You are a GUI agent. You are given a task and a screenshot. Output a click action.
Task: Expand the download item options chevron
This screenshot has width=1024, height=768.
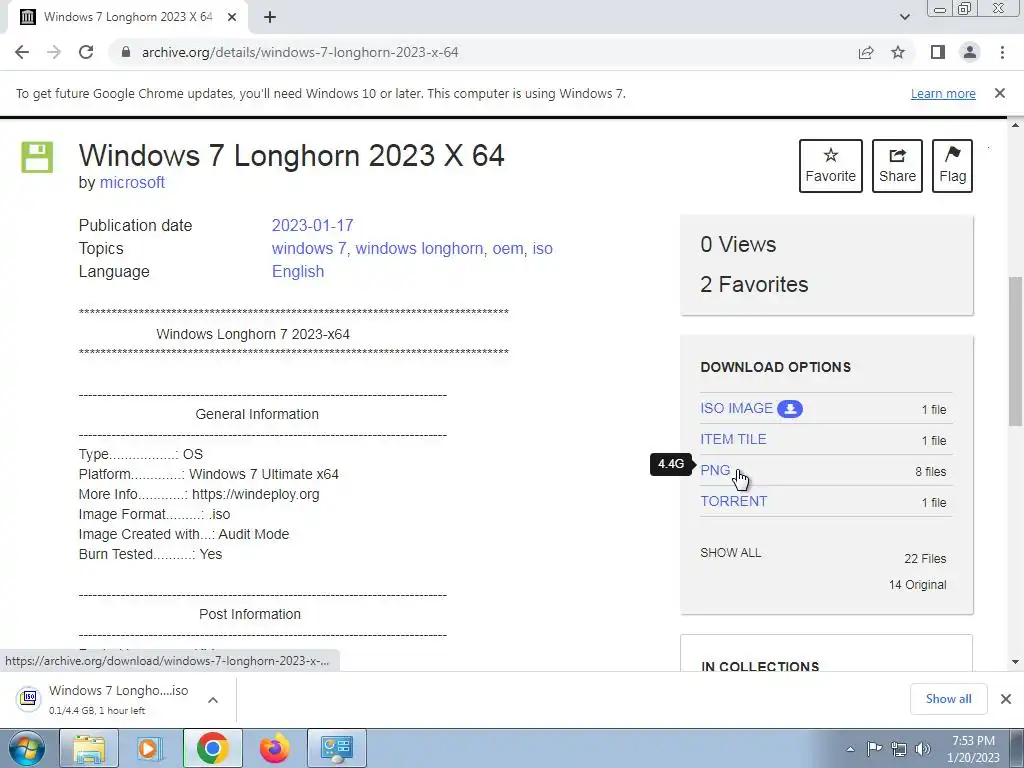pos(213,699)
